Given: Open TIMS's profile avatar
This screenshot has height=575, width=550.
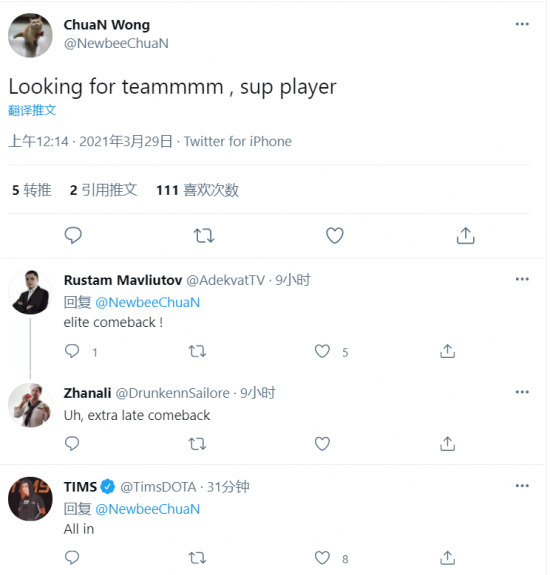Looking at the screenshot, I should 30,499.
